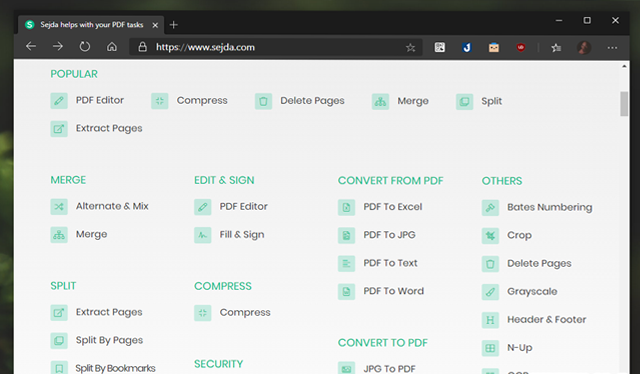Open the PDF To Word link

point(393,291)
